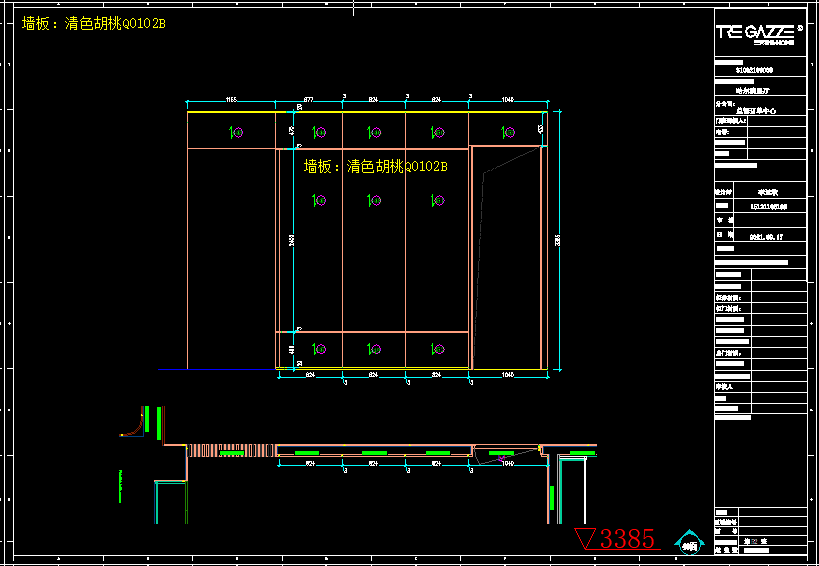
Task: Select the 1155 dimension at top of elevation
Action: tap(231, 100)
